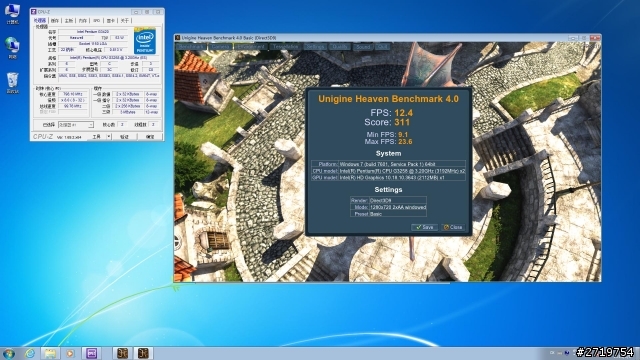The image size is (640, 360).
Task: Click the GPU model row in System table
Action: (x=388, y=178)
